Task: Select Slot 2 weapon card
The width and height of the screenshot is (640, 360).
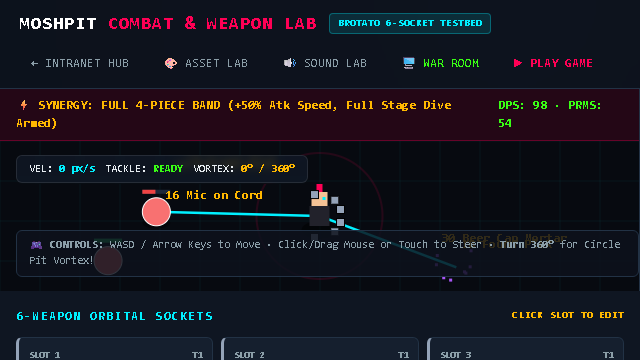Action: coord(320,349)
